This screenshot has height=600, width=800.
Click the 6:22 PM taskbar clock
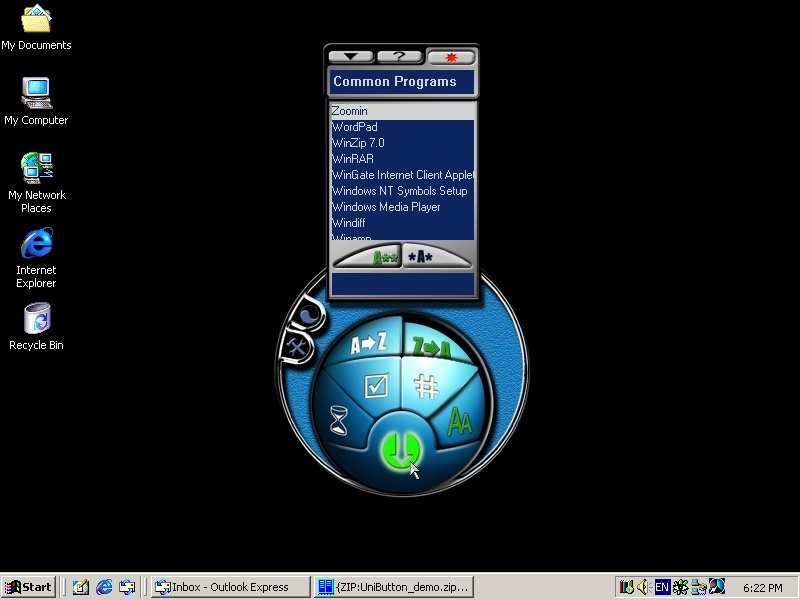point(763,588)
